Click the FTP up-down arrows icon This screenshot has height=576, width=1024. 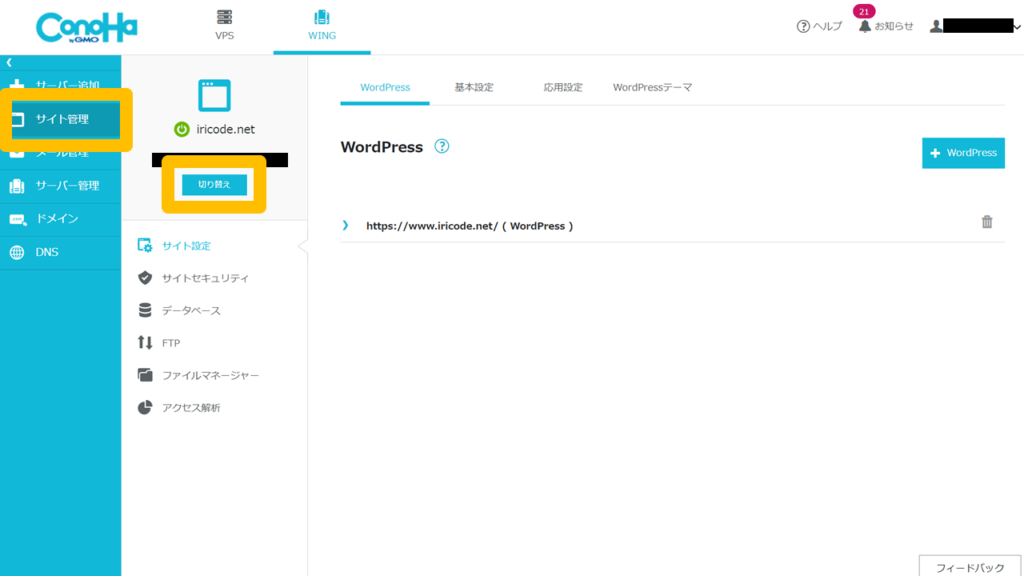[145, 342]
